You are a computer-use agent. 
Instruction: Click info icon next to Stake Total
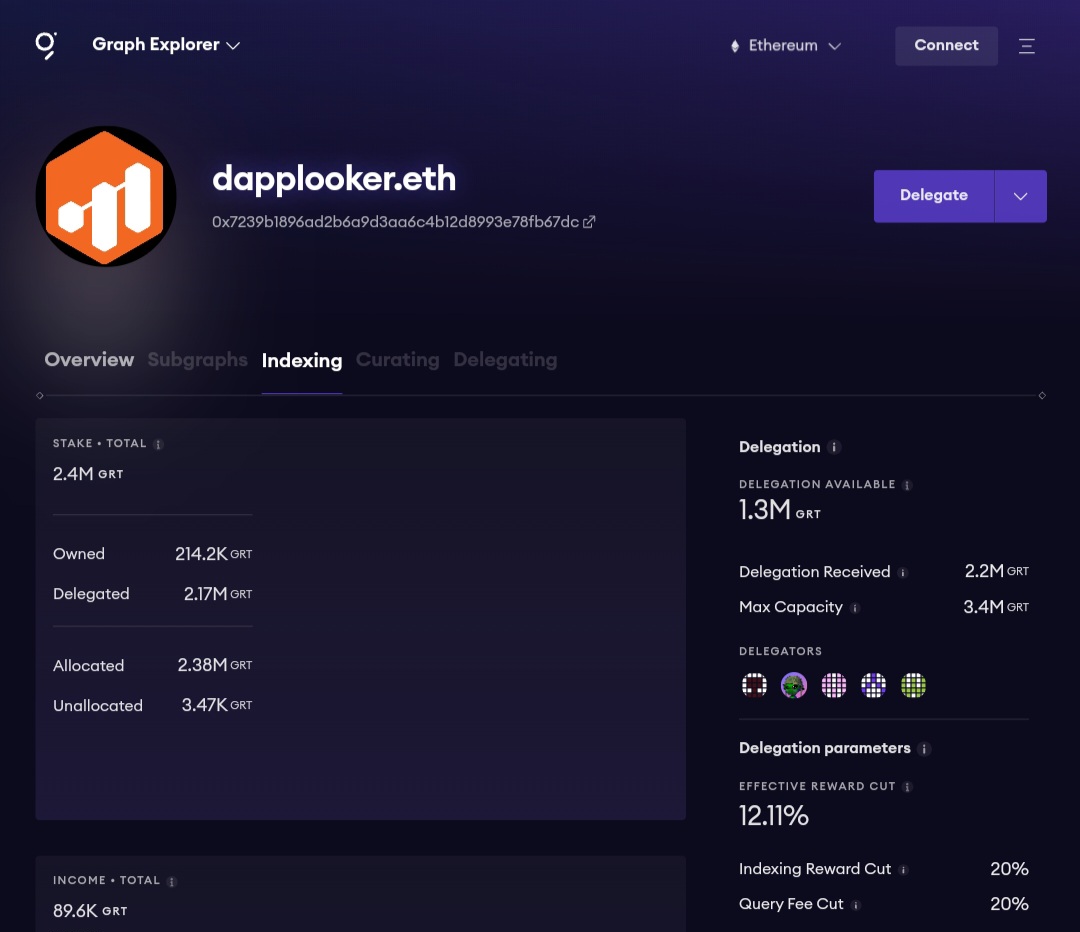[158, 444]
